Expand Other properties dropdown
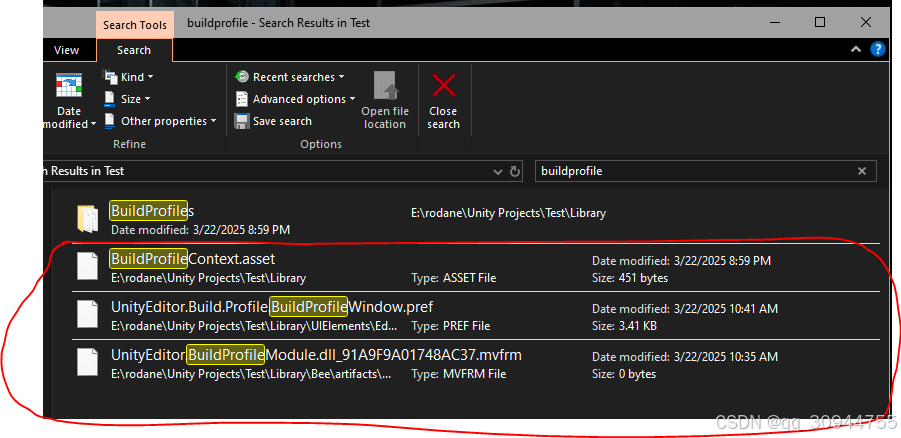This screenshot has height=438, width=901. (x=160, y=121)
